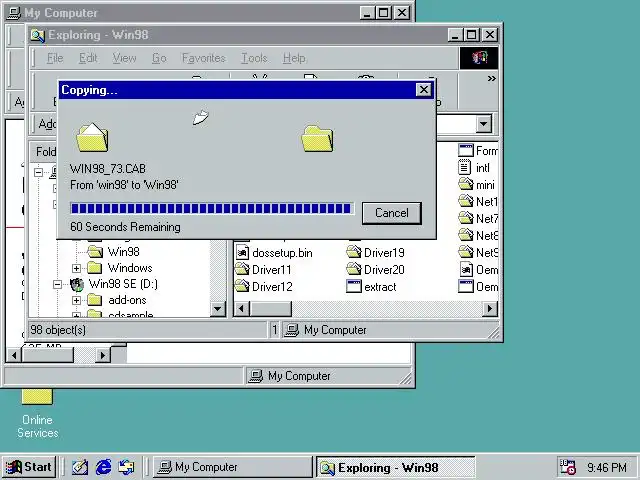Open the Go menu in Explorer
The height and width of the screenshot is (480, 640).
159,58
